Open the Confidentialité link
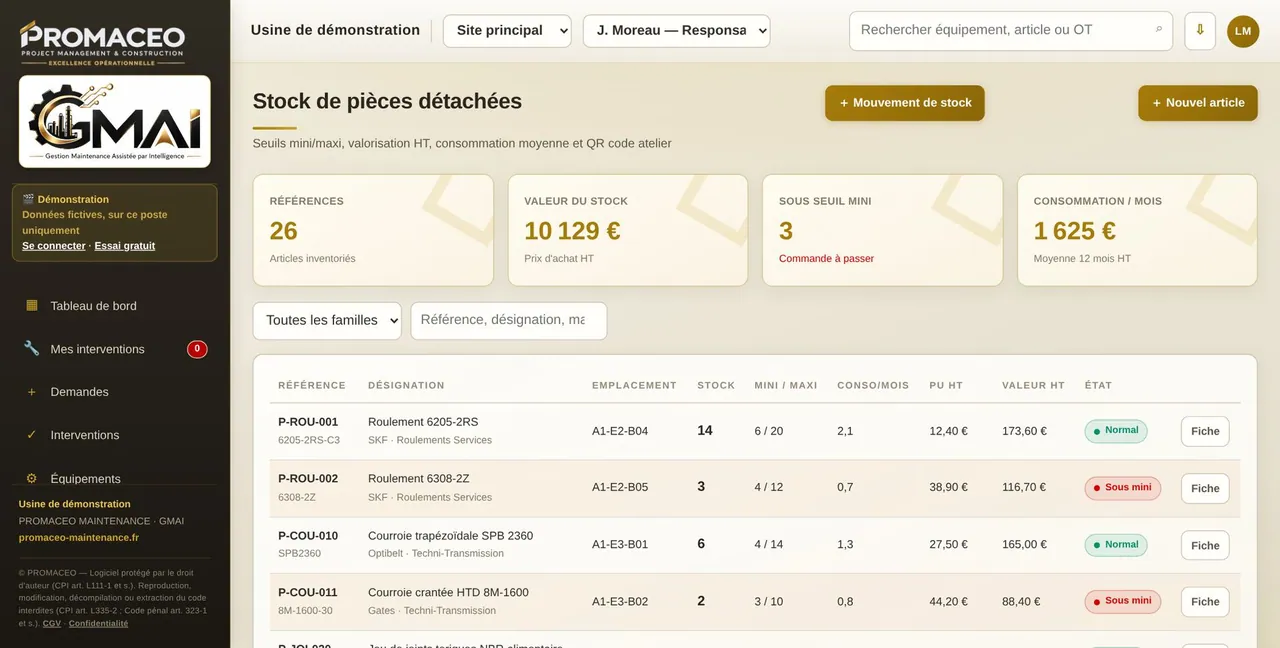The width and height of the screenshot is (1280, 648). [x=98, y=624]
